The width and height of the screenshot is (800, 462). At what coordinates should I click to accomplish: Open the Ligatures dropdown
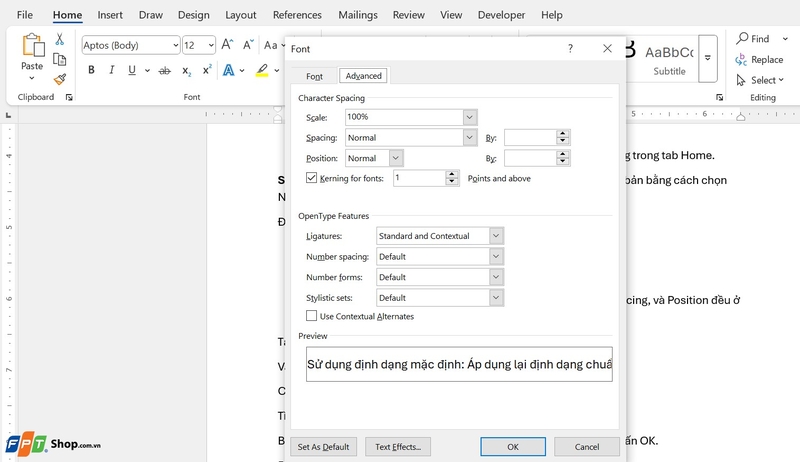[x=496, y=236]
